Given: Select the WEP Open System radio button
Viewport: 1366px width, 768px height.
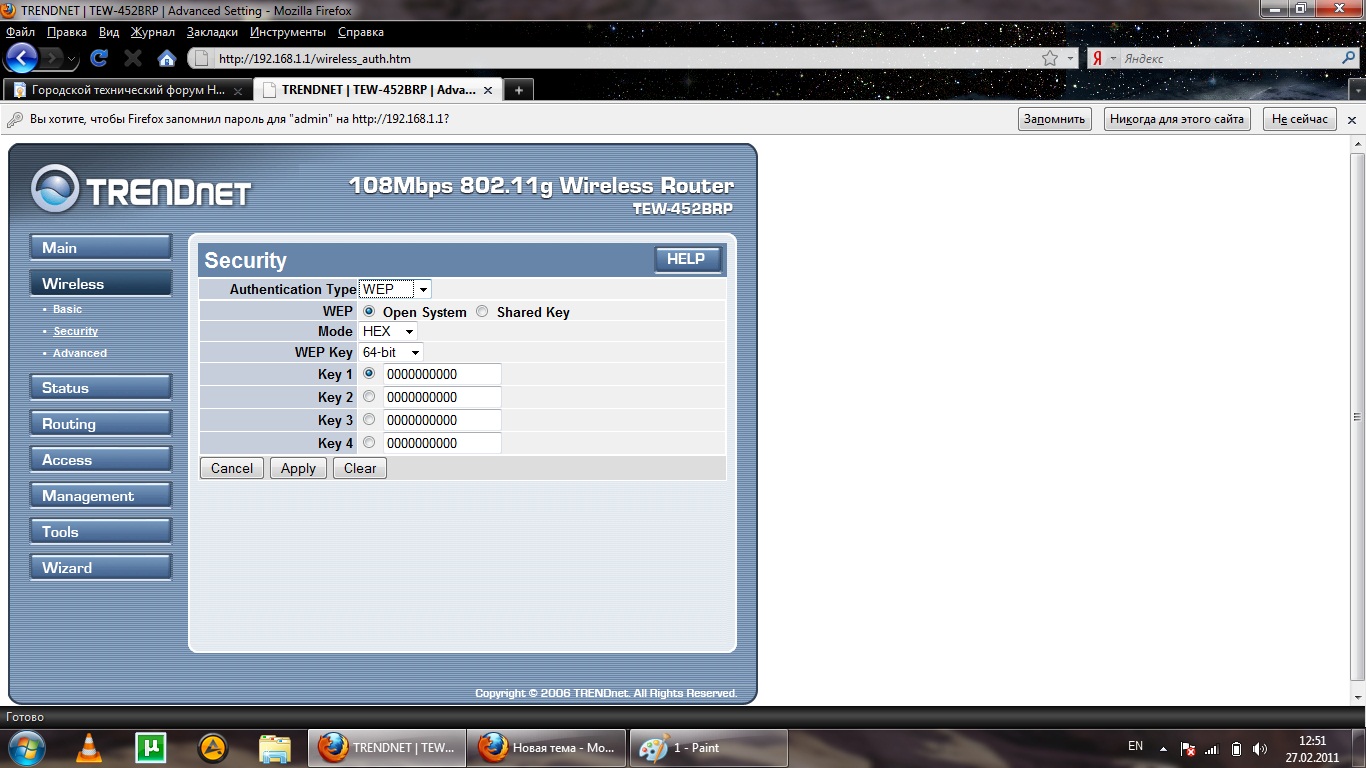Looking at the screenshot, I should (x=369, y=311).
